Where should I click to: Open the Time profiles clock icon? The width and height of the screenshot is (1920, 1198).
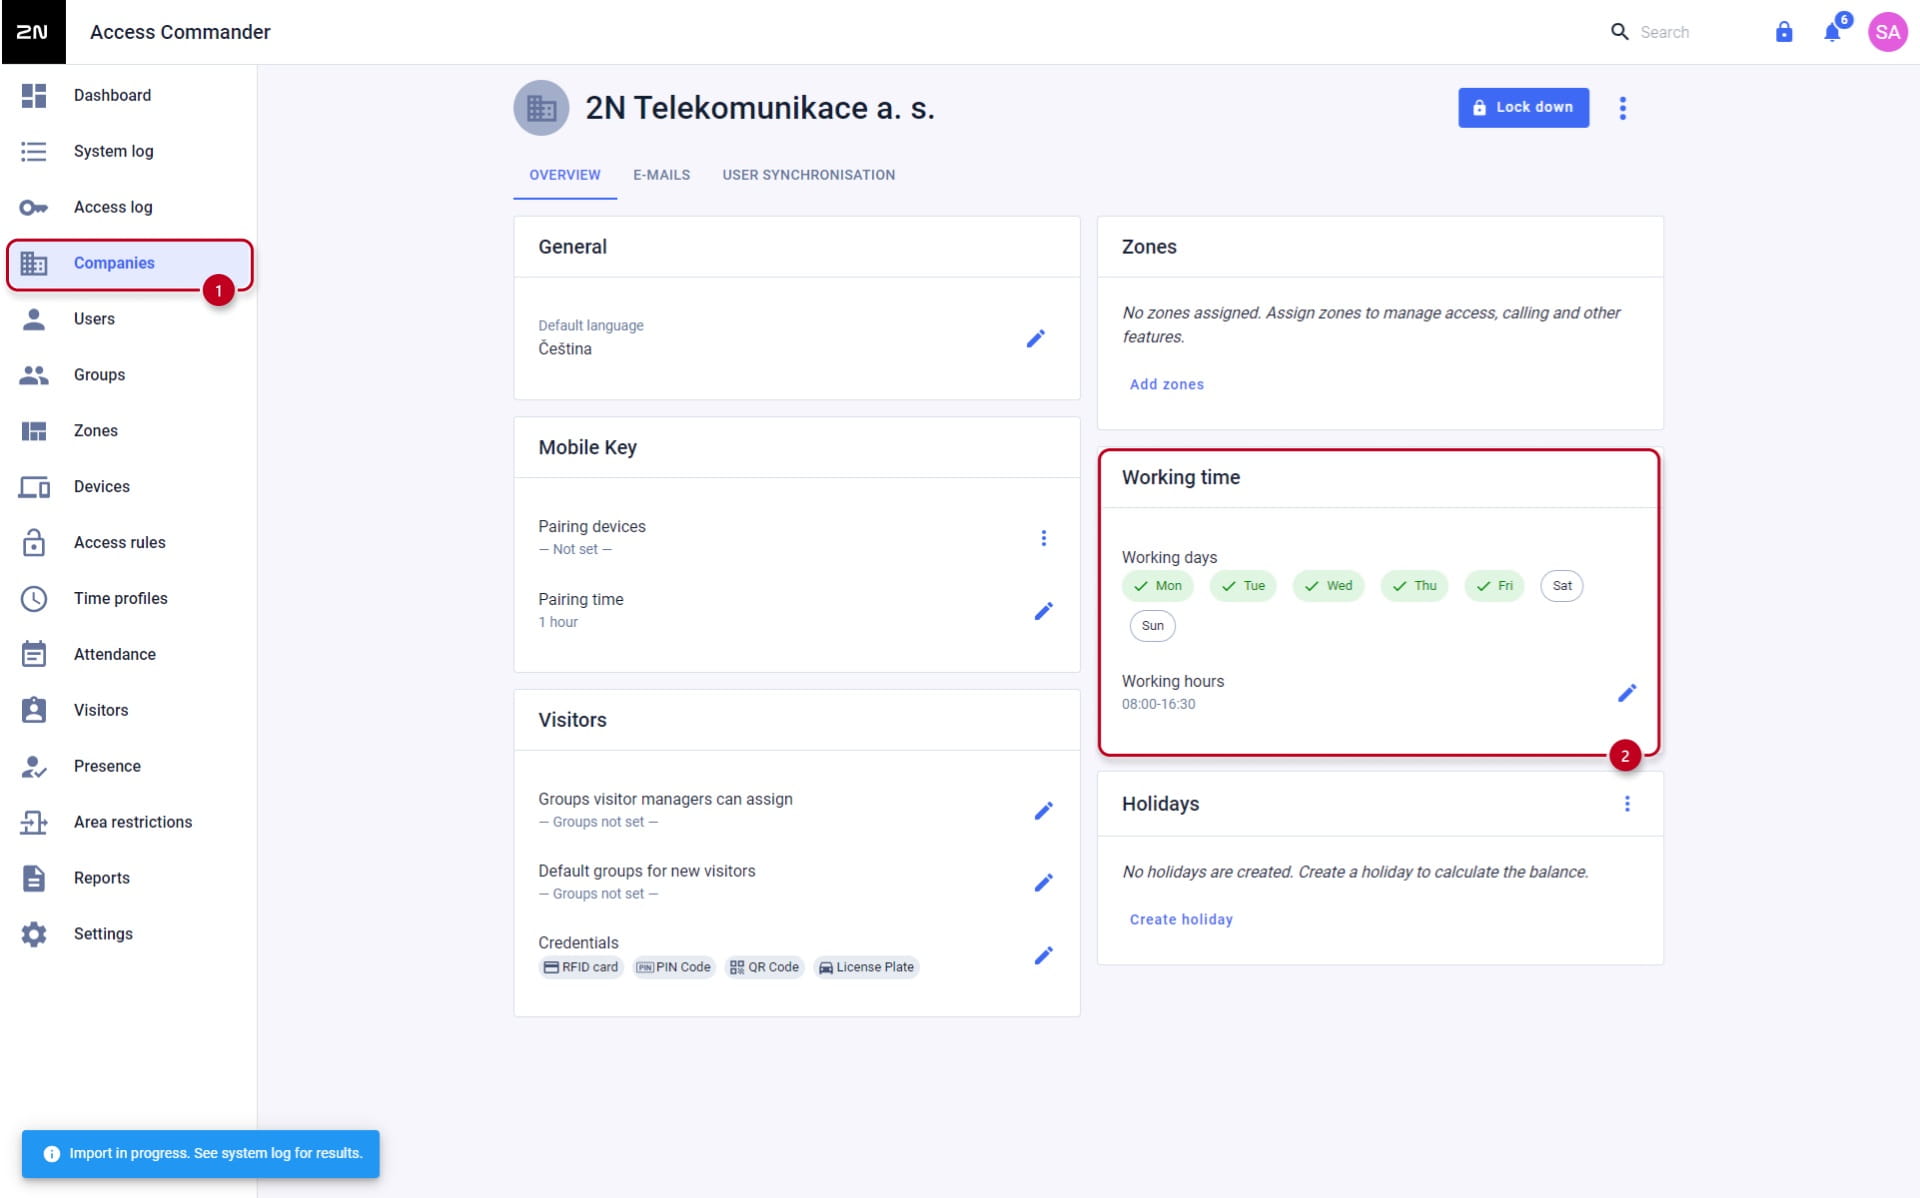[34, 598]
